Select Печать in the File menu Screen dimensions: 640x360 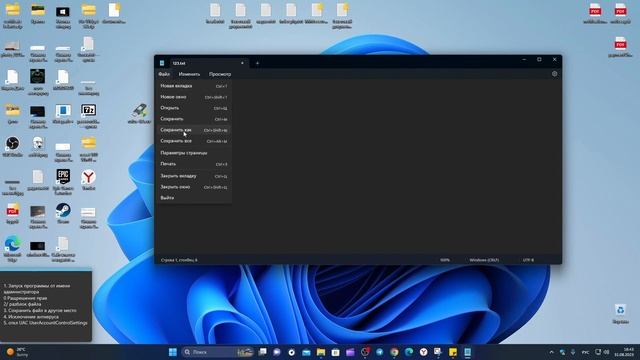tap(194, 164)
